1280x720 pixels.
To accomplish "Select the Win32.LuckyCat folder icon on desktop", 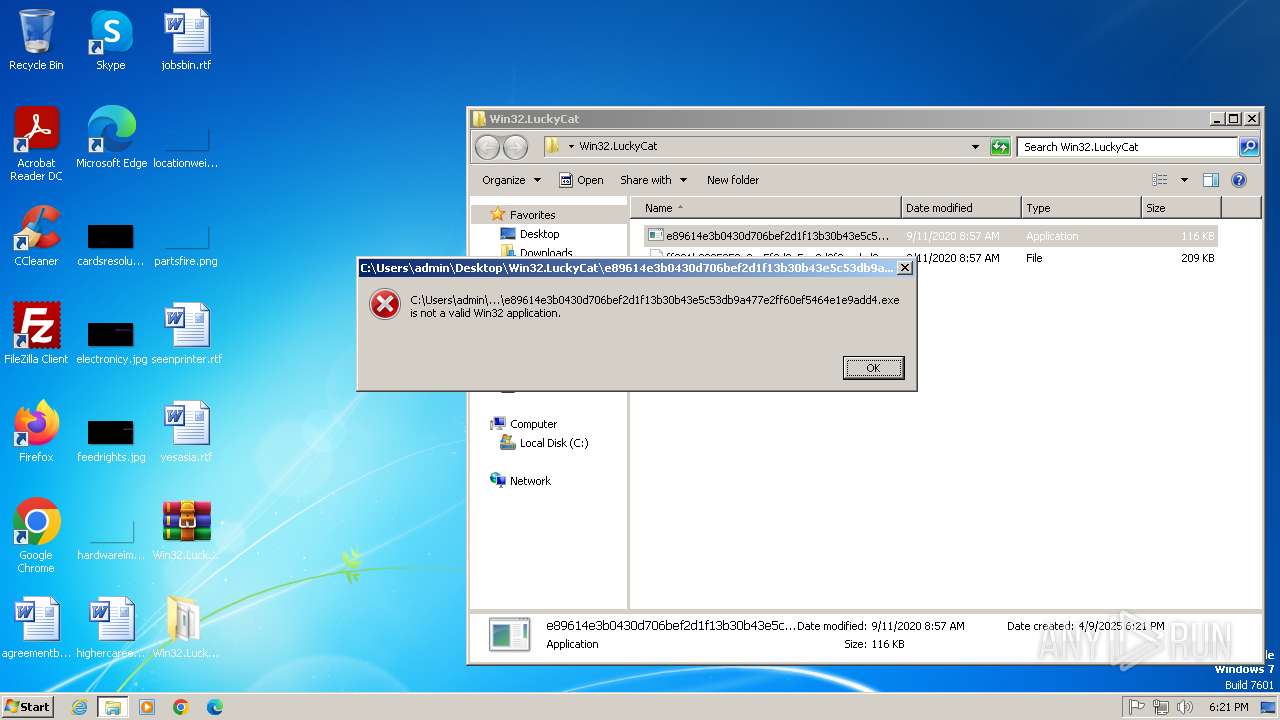I will 186,628.
